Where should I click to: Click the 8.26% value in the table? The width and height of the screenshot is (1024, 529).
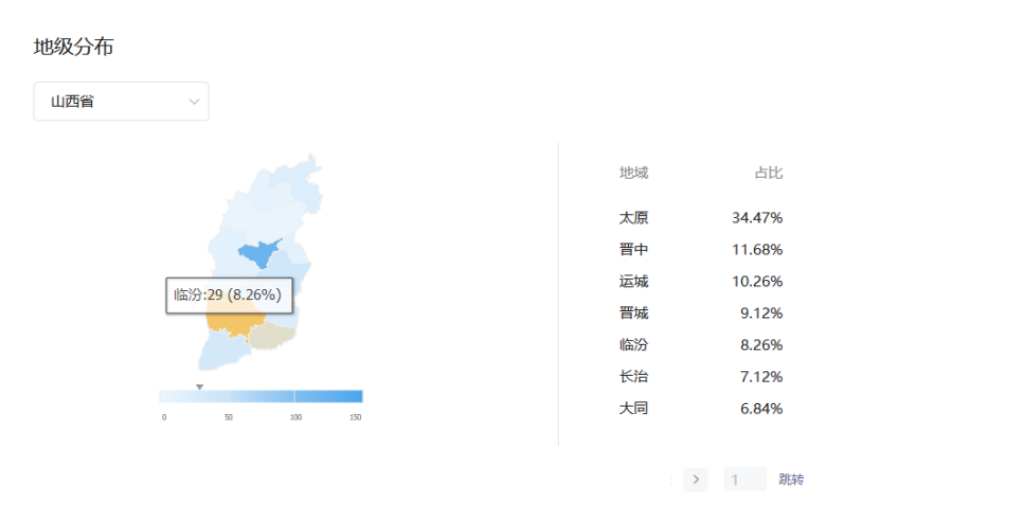(x=761, y=345)
